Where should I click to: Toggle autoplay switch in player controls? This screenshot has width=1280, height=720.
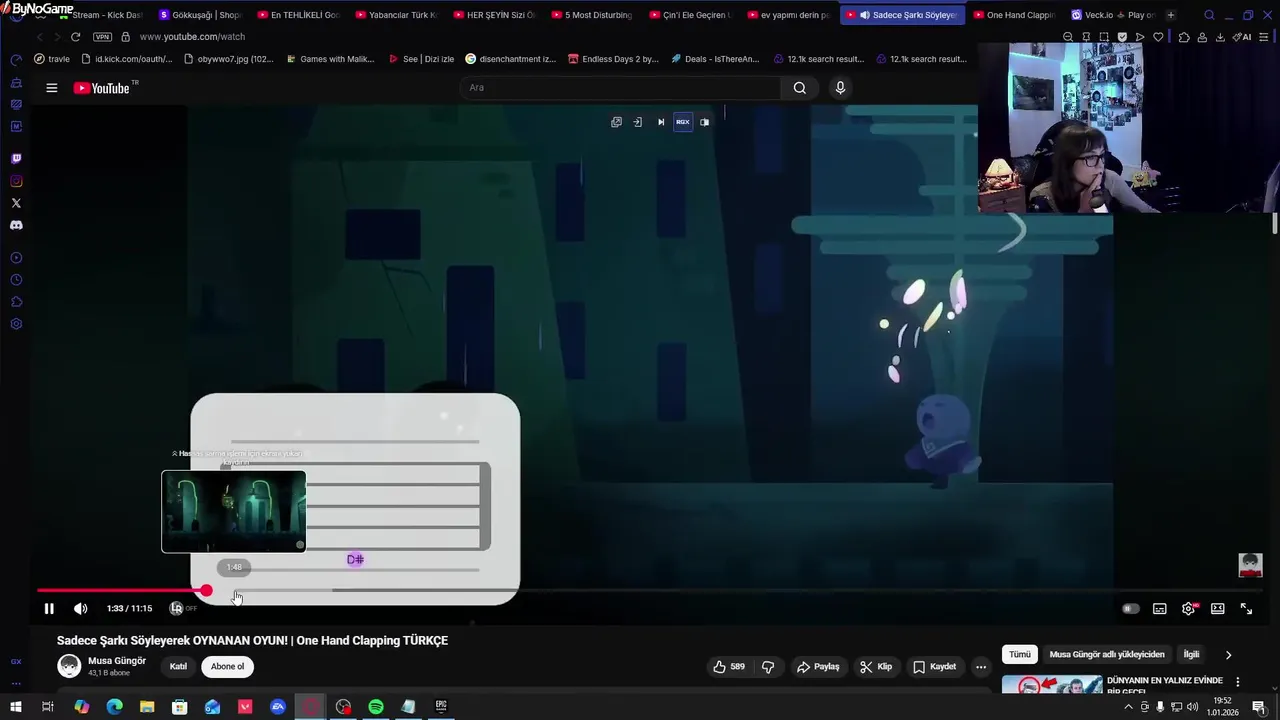point(1130,608)
